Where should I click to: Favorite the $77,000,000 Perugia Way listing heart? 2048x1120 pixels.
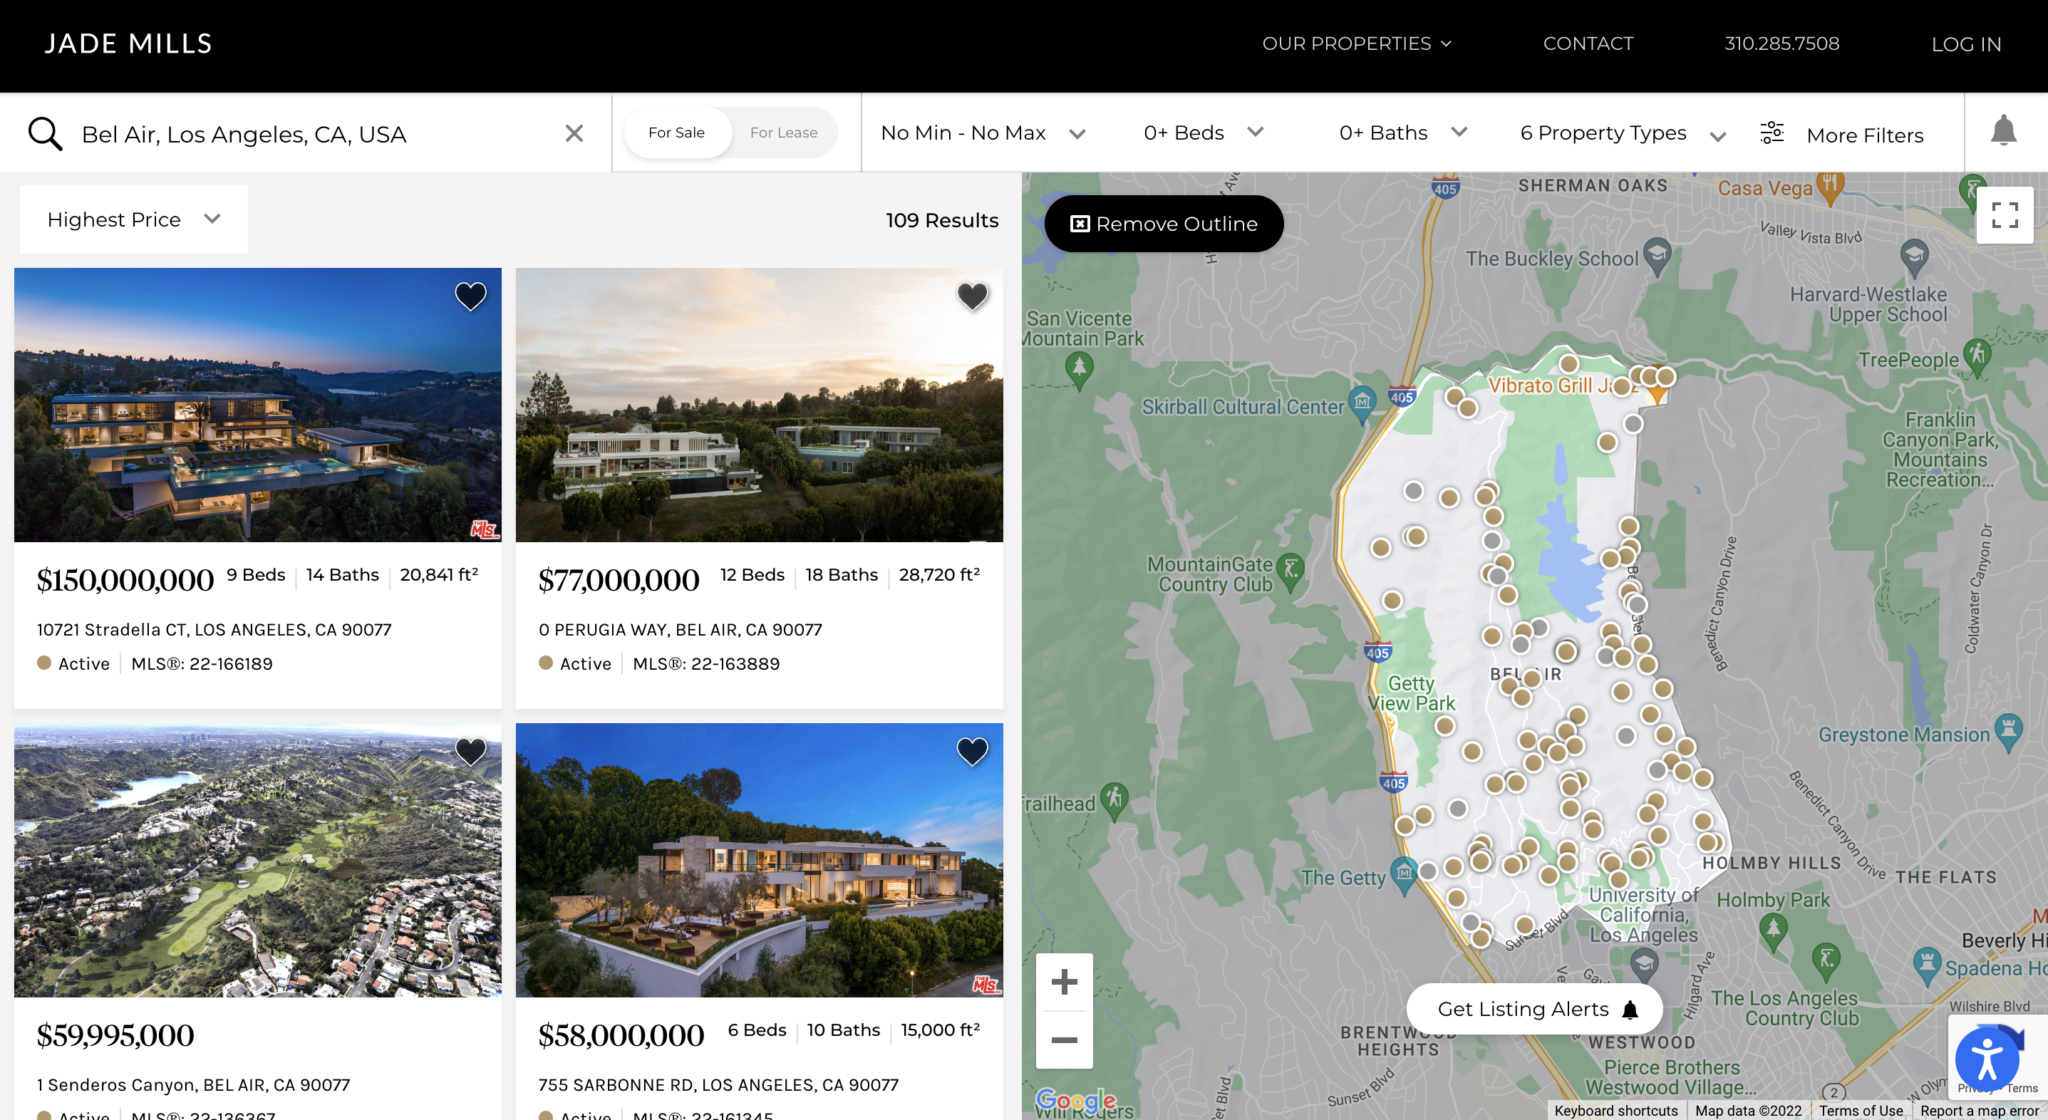tap(971, 296)
